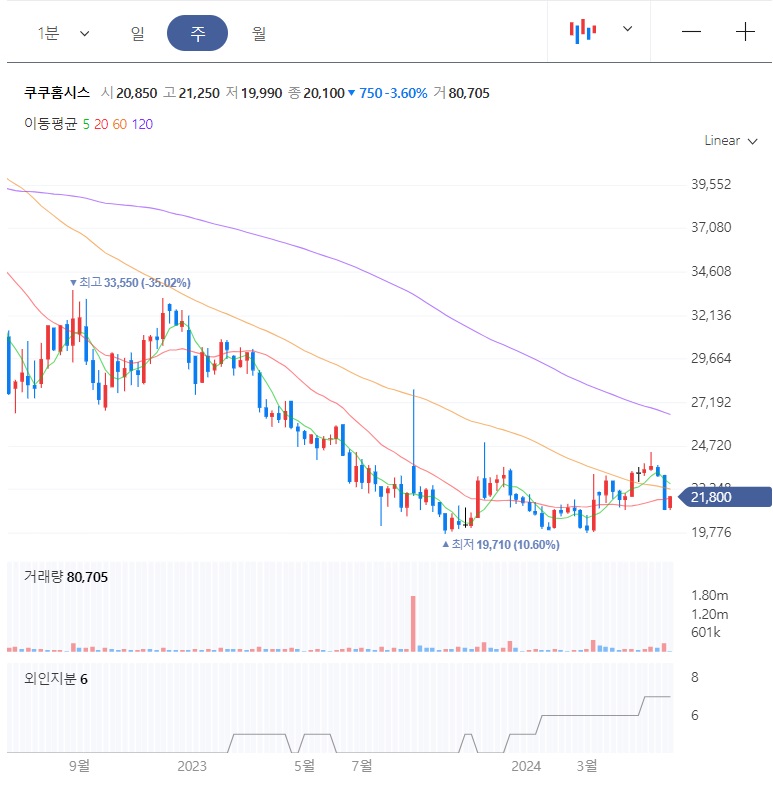Screen dimensions: 773x800
Task: Select the 20 moving average value
Action: [101, 124]
